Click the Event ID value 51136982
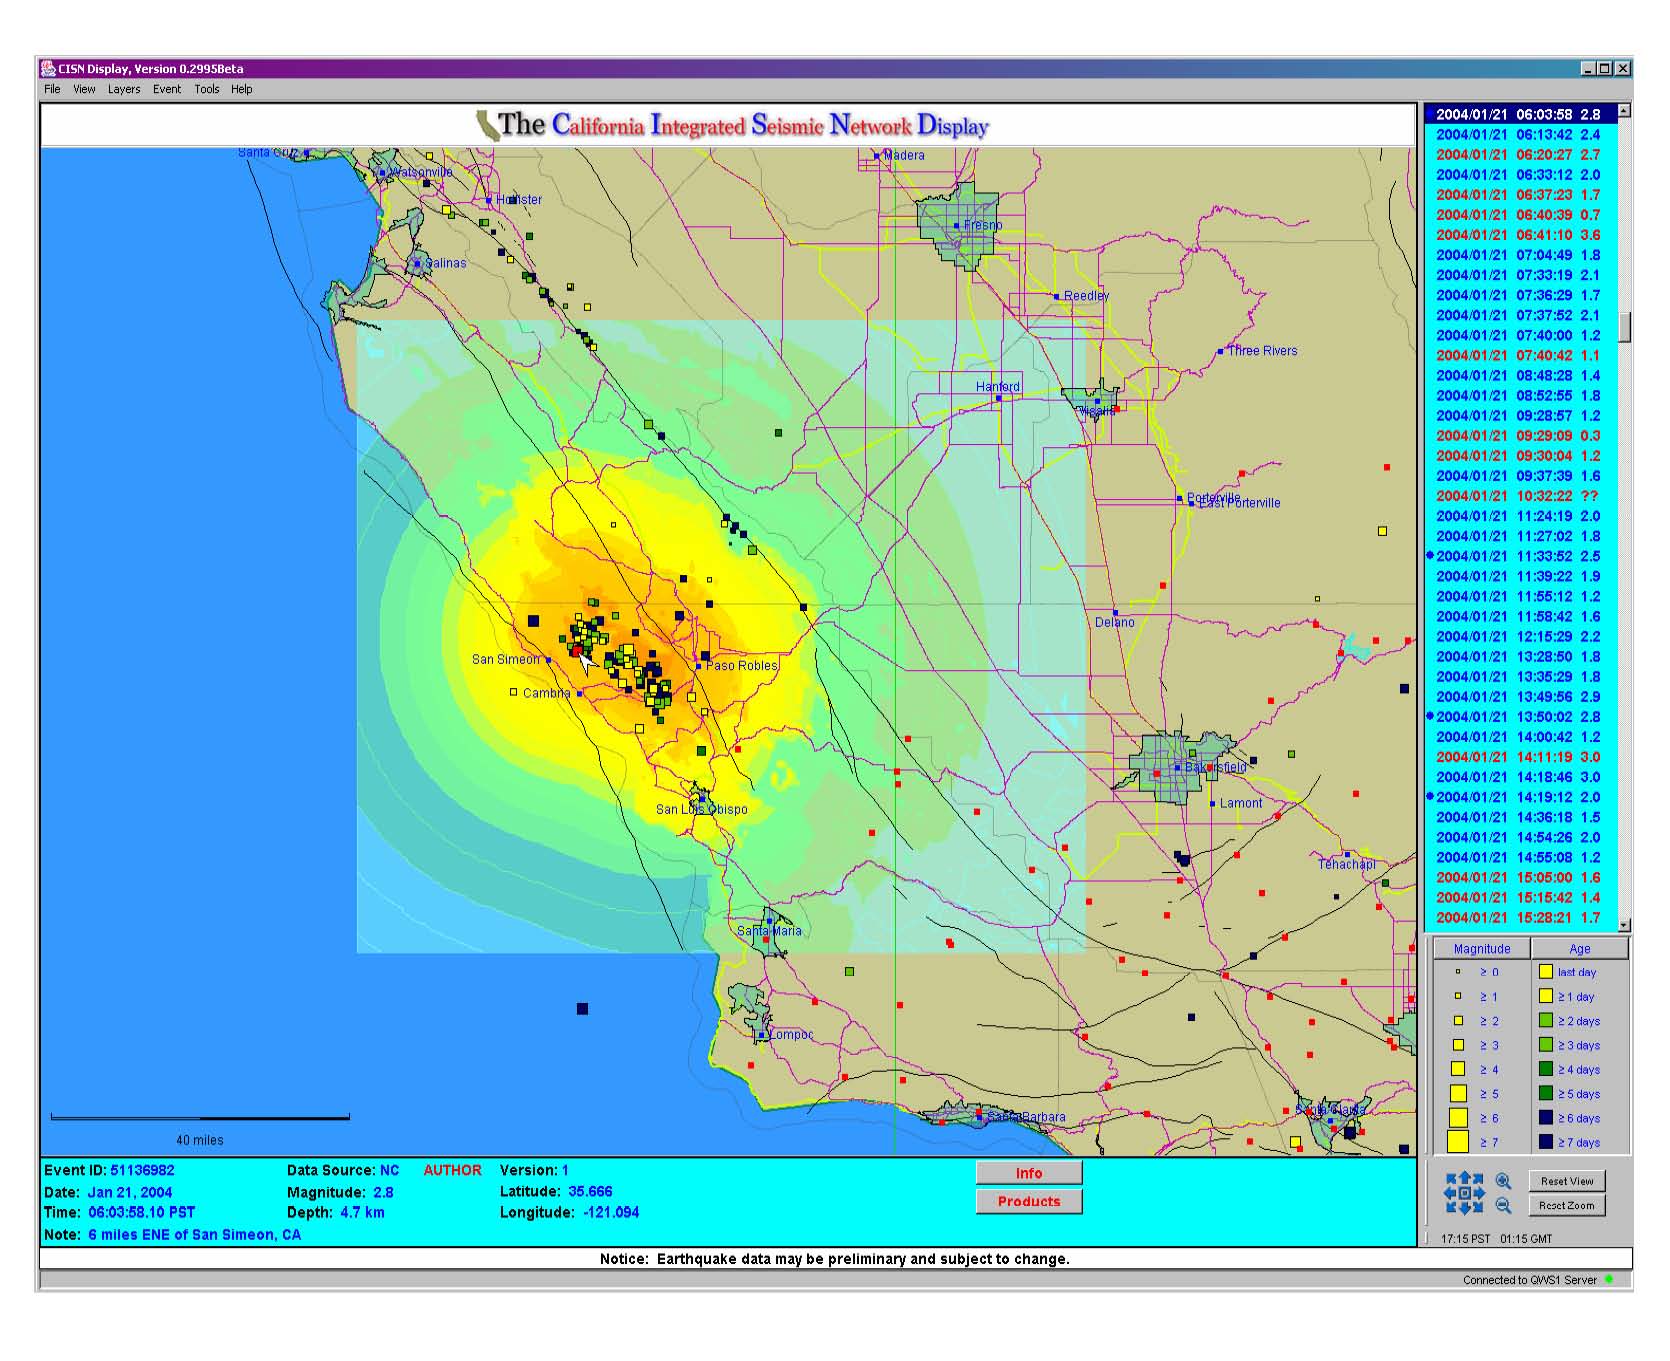This screenshot has width=1670, height=1361. point(142,1170)
